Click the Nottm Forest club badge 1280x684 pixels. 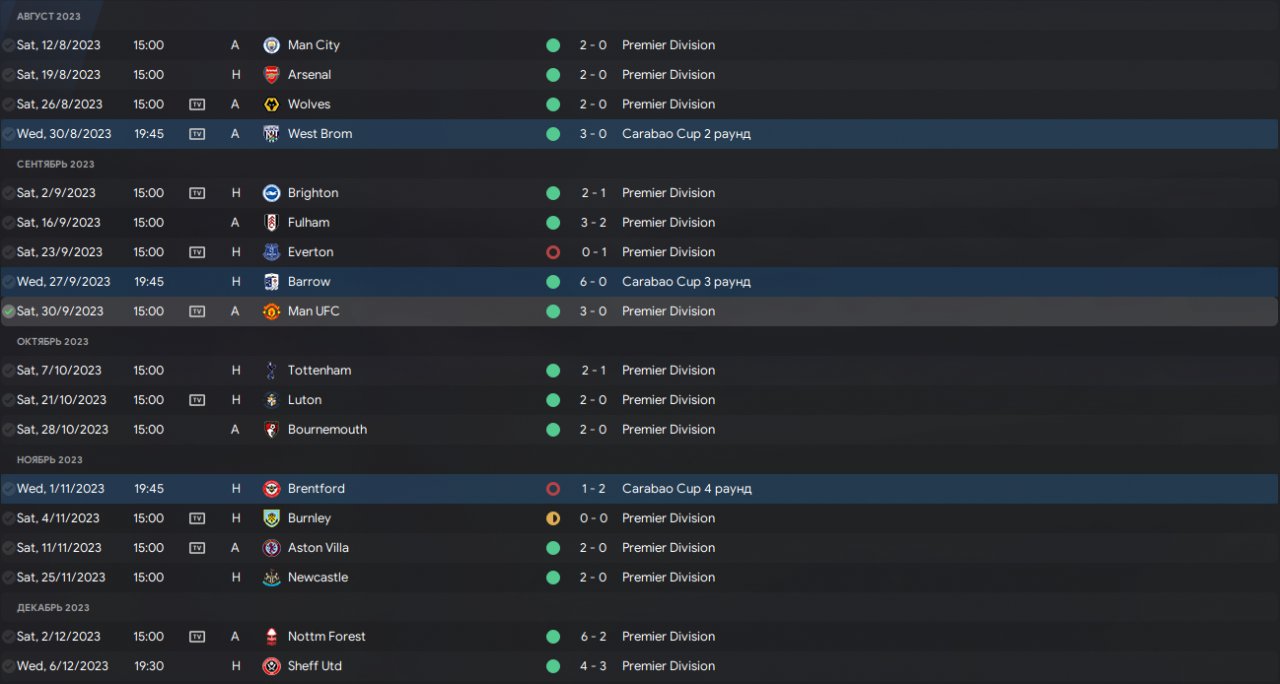[x=271, y=636]
